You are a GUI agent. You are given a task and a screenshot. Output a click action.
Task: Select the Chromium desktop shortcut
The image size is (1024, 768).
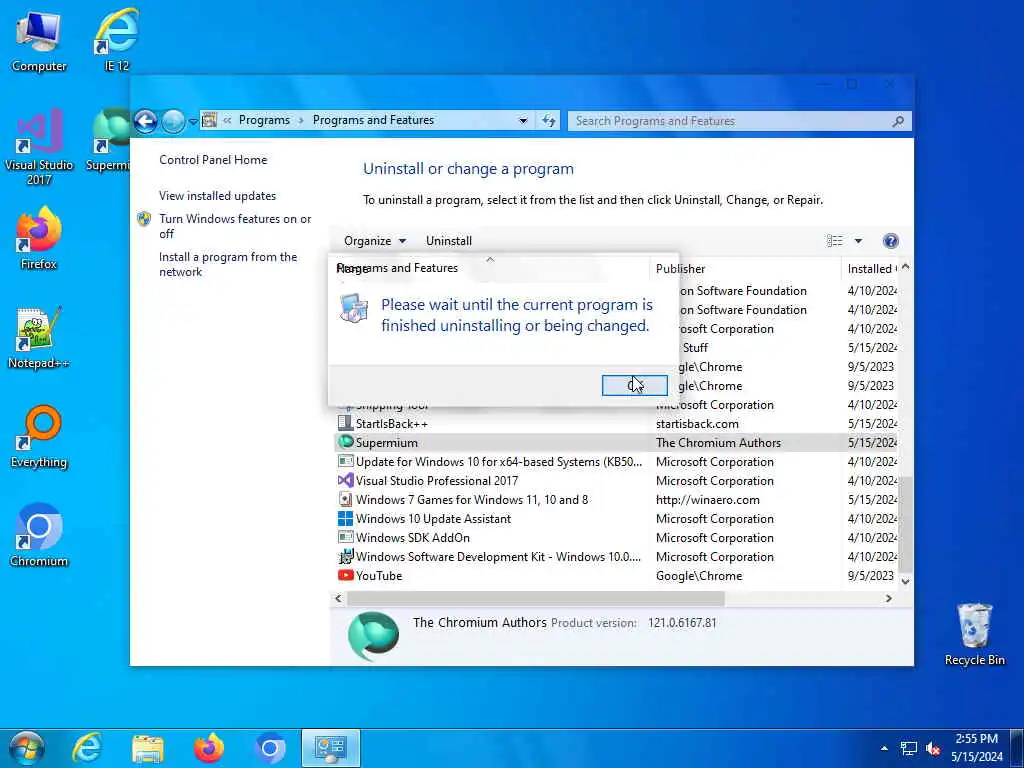39,536
